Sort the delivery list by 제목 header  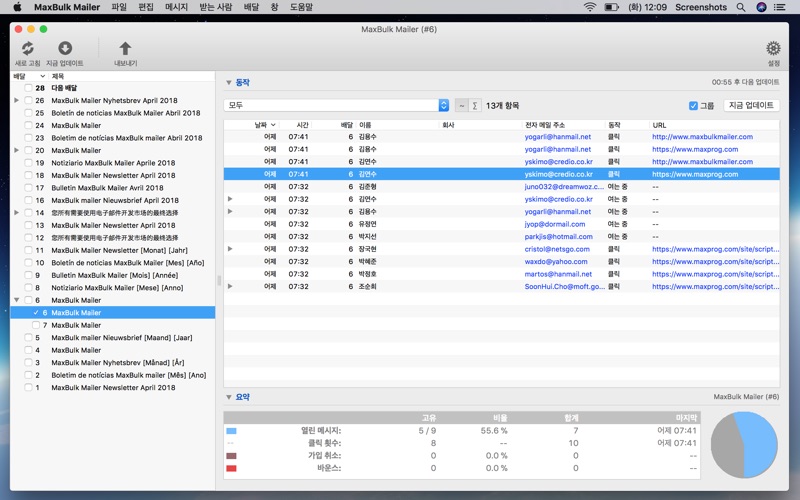click(58, 76)
